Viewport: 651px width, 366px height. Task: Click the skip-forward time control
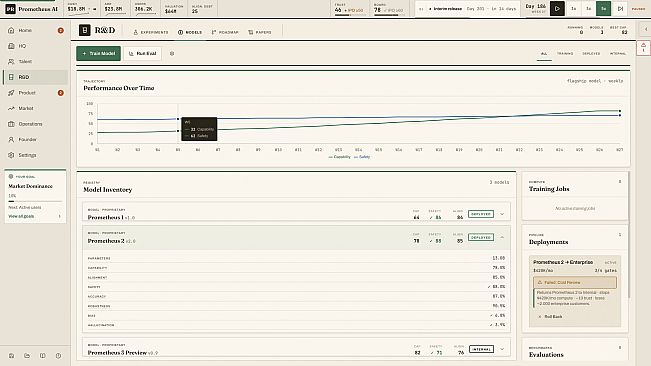[x=620, y=9]
